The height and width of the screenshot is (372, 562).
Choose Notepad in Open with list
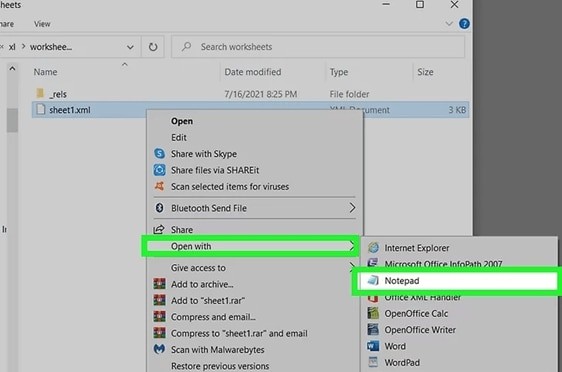(x=458, y=281)
